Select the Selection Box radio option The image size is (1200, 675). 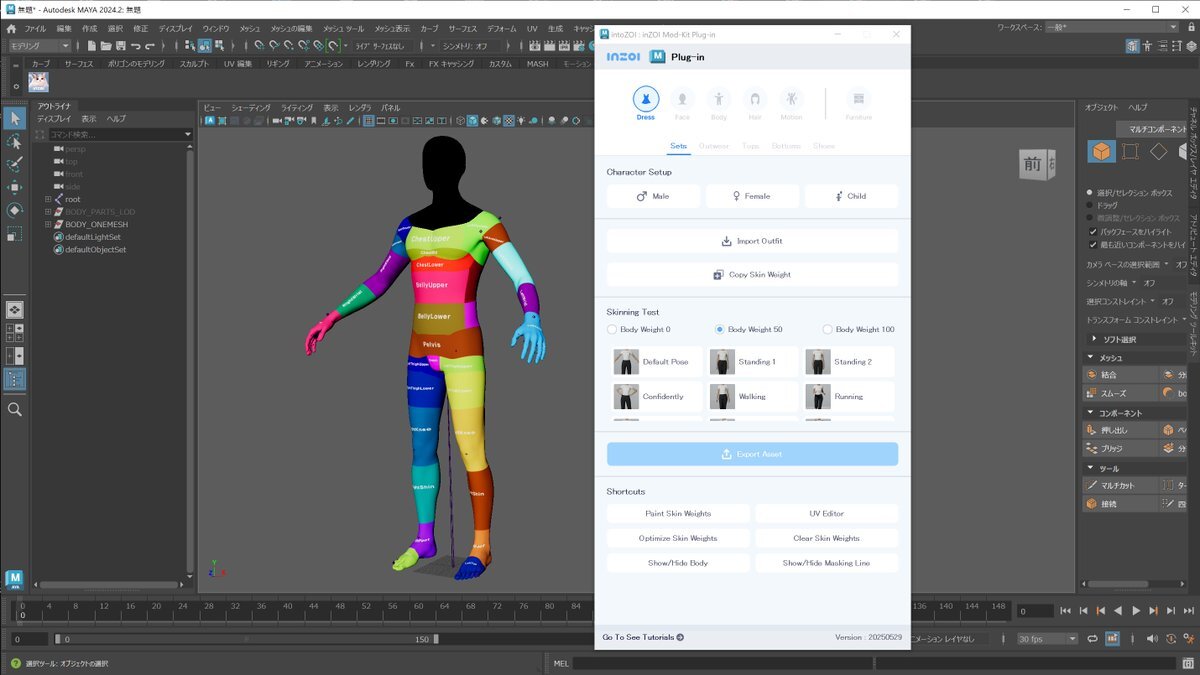tap(1090, 192)
